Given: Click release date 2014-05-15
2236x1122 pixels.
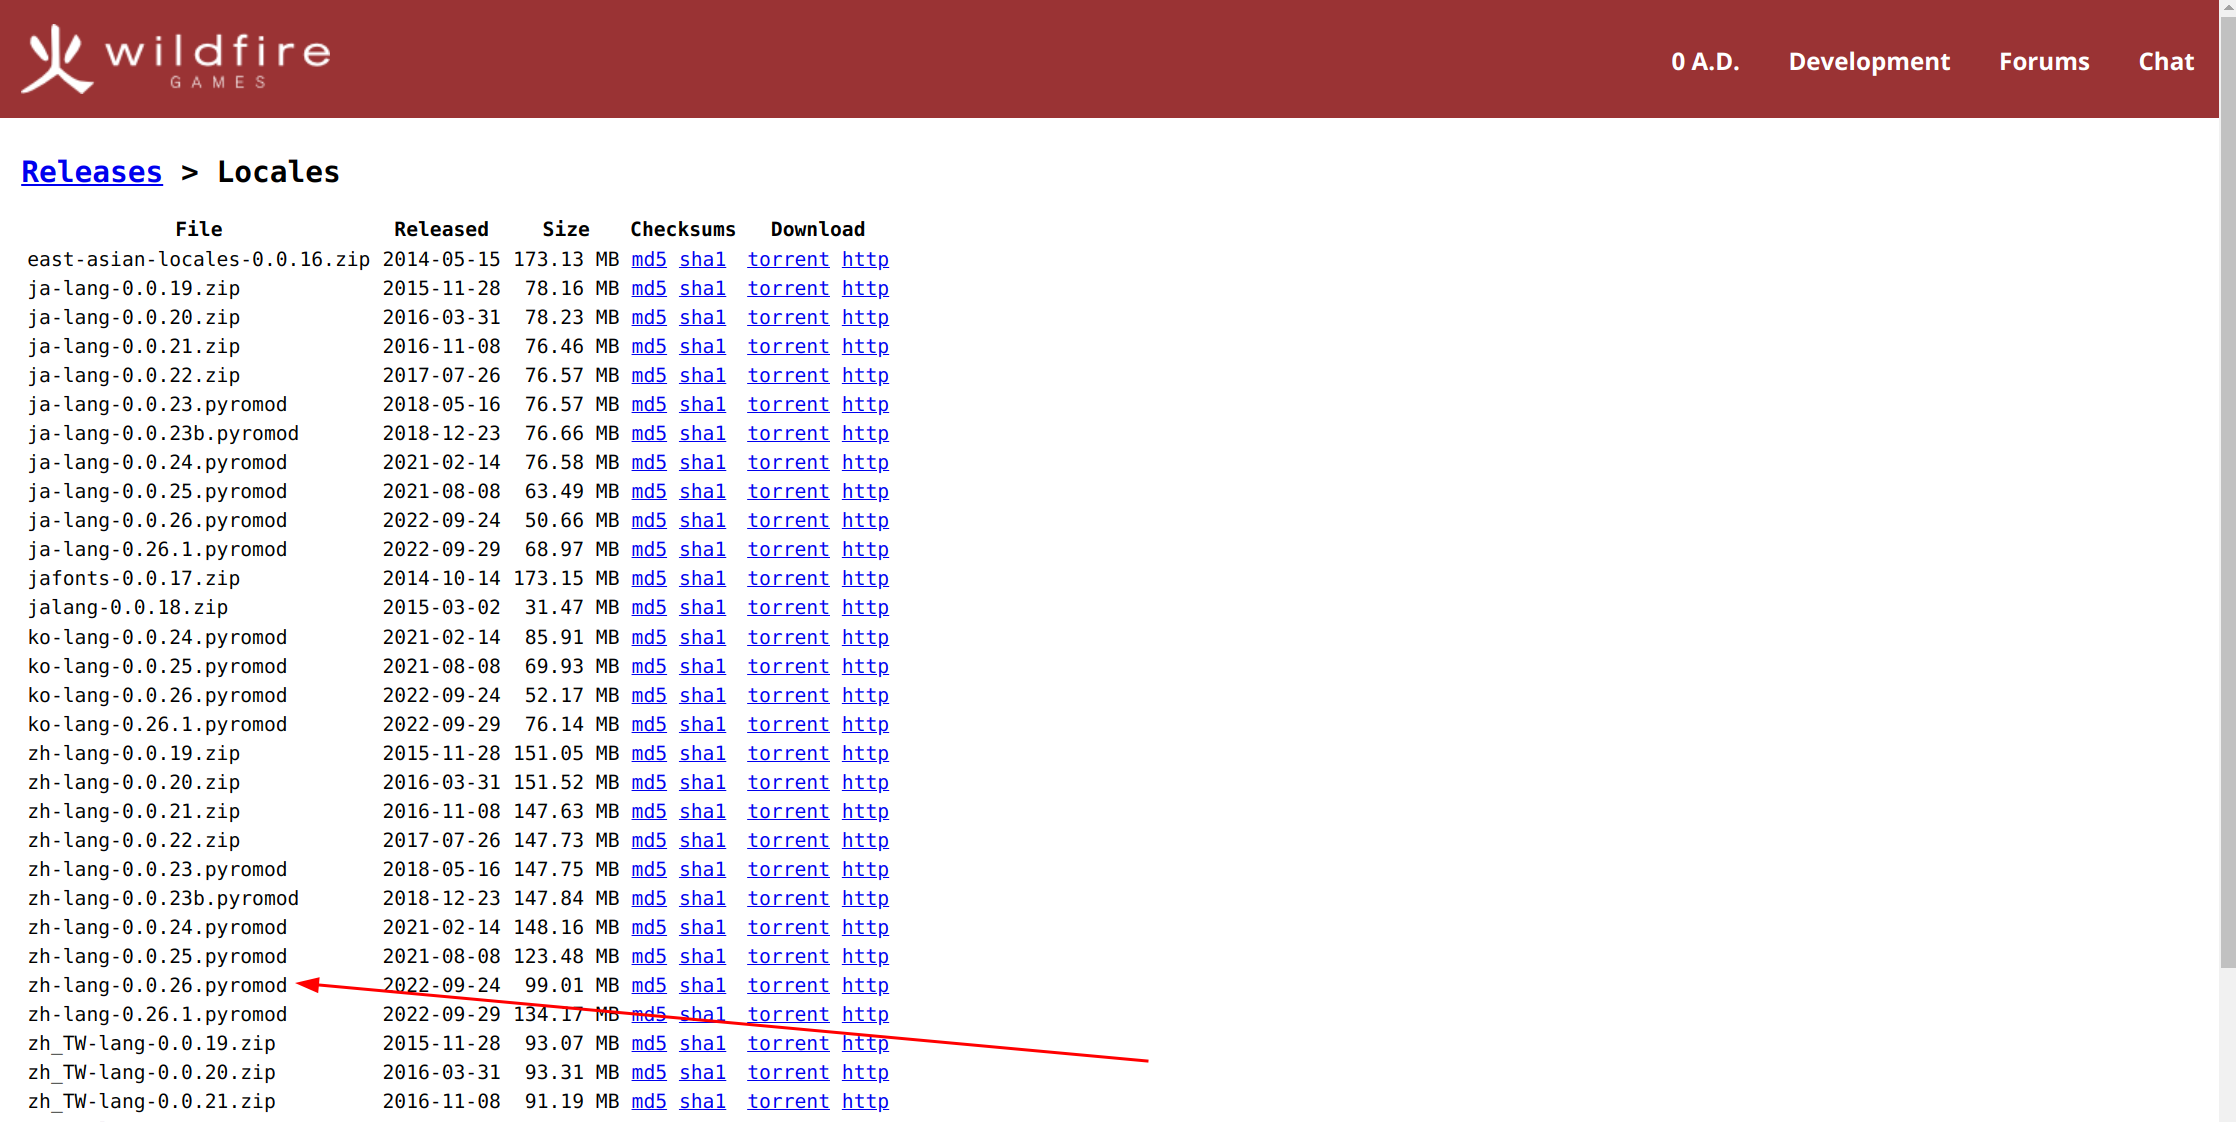Looking at the screenshot, I should 441,259.
